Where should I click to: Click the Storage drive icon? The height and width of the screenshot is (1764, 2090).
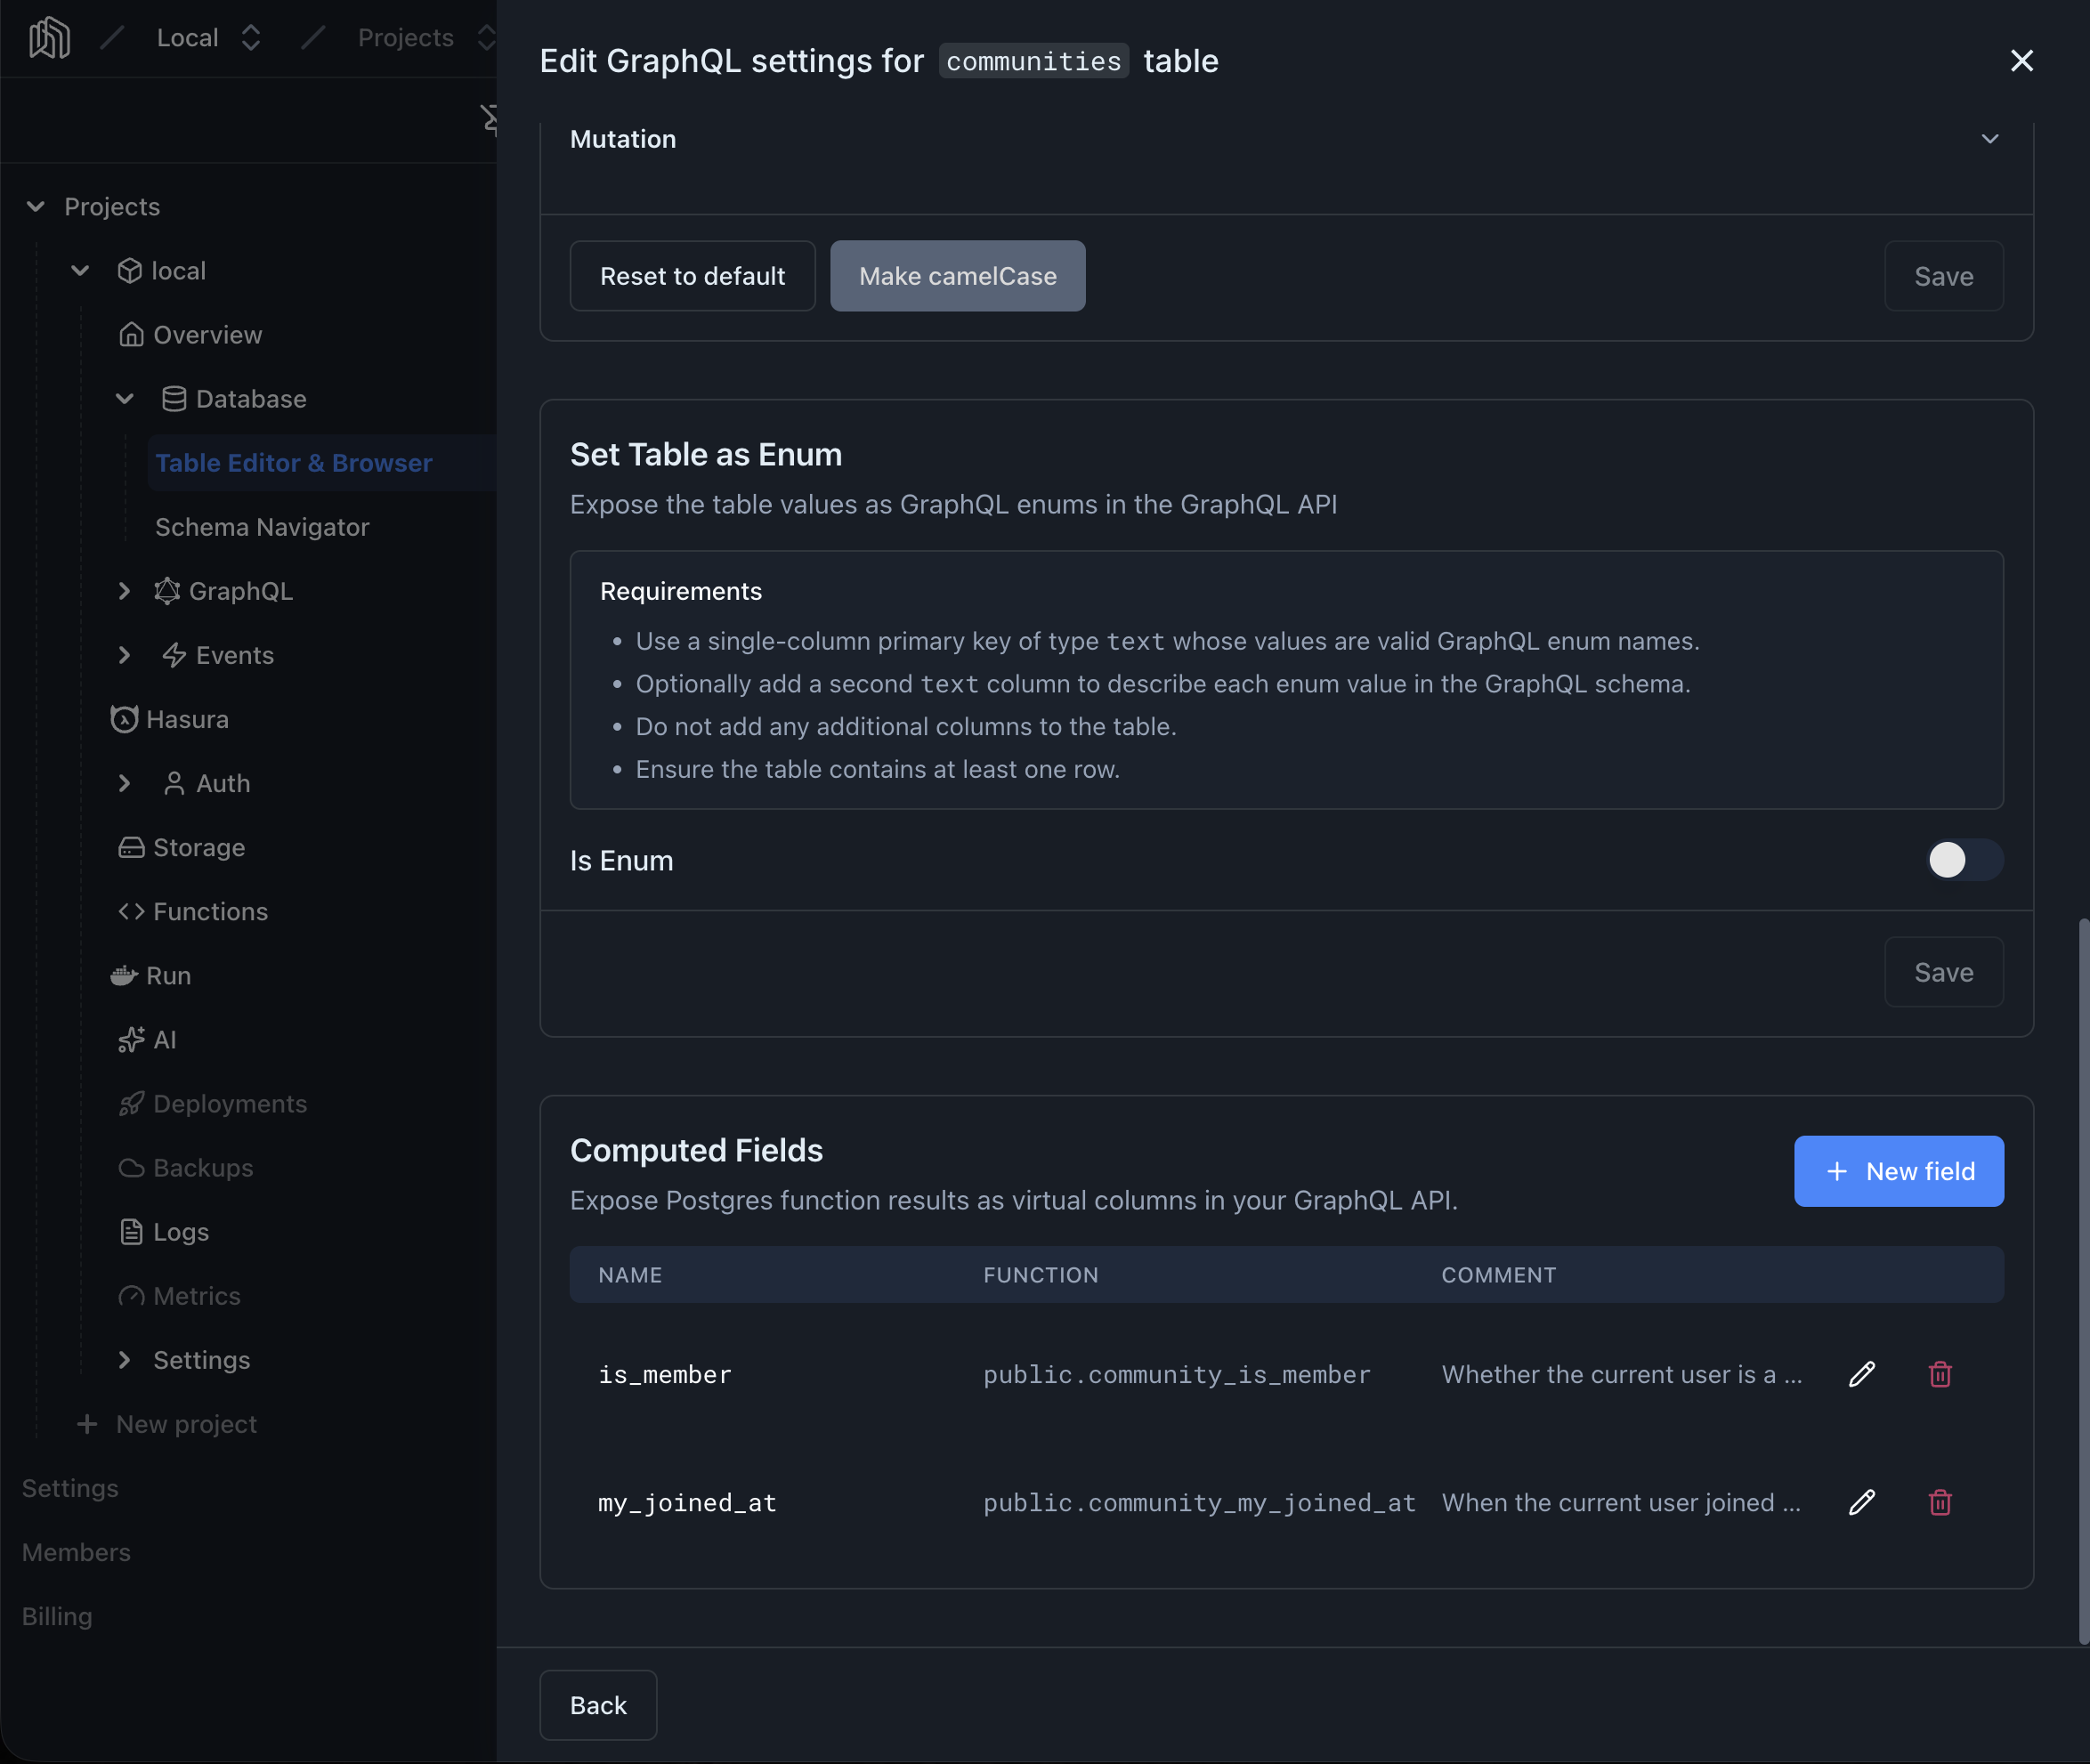coord(131,848)
